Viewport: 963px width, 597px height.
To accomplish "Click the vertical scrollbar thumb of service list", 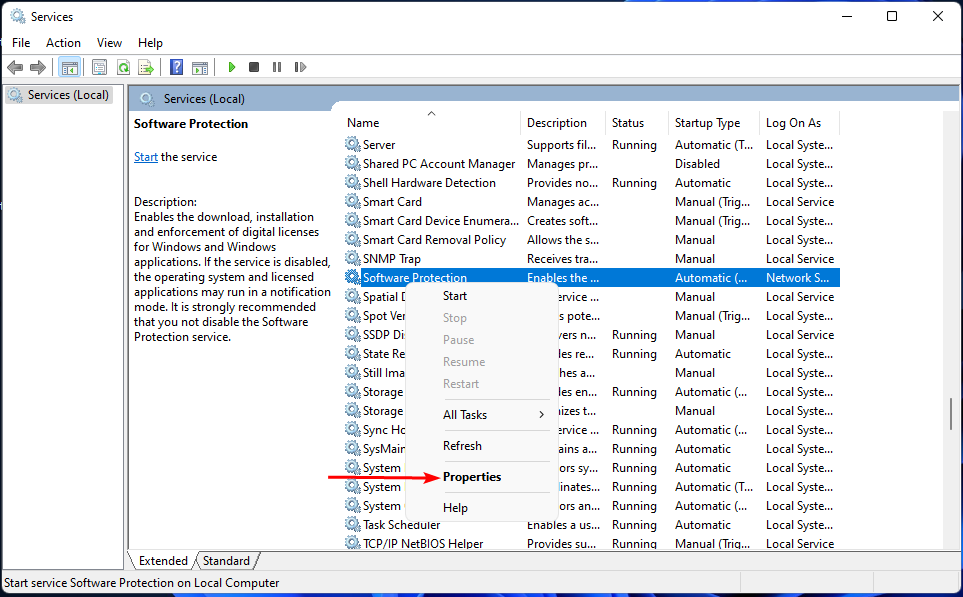I will pyautogui.click(x=952, y=413).
